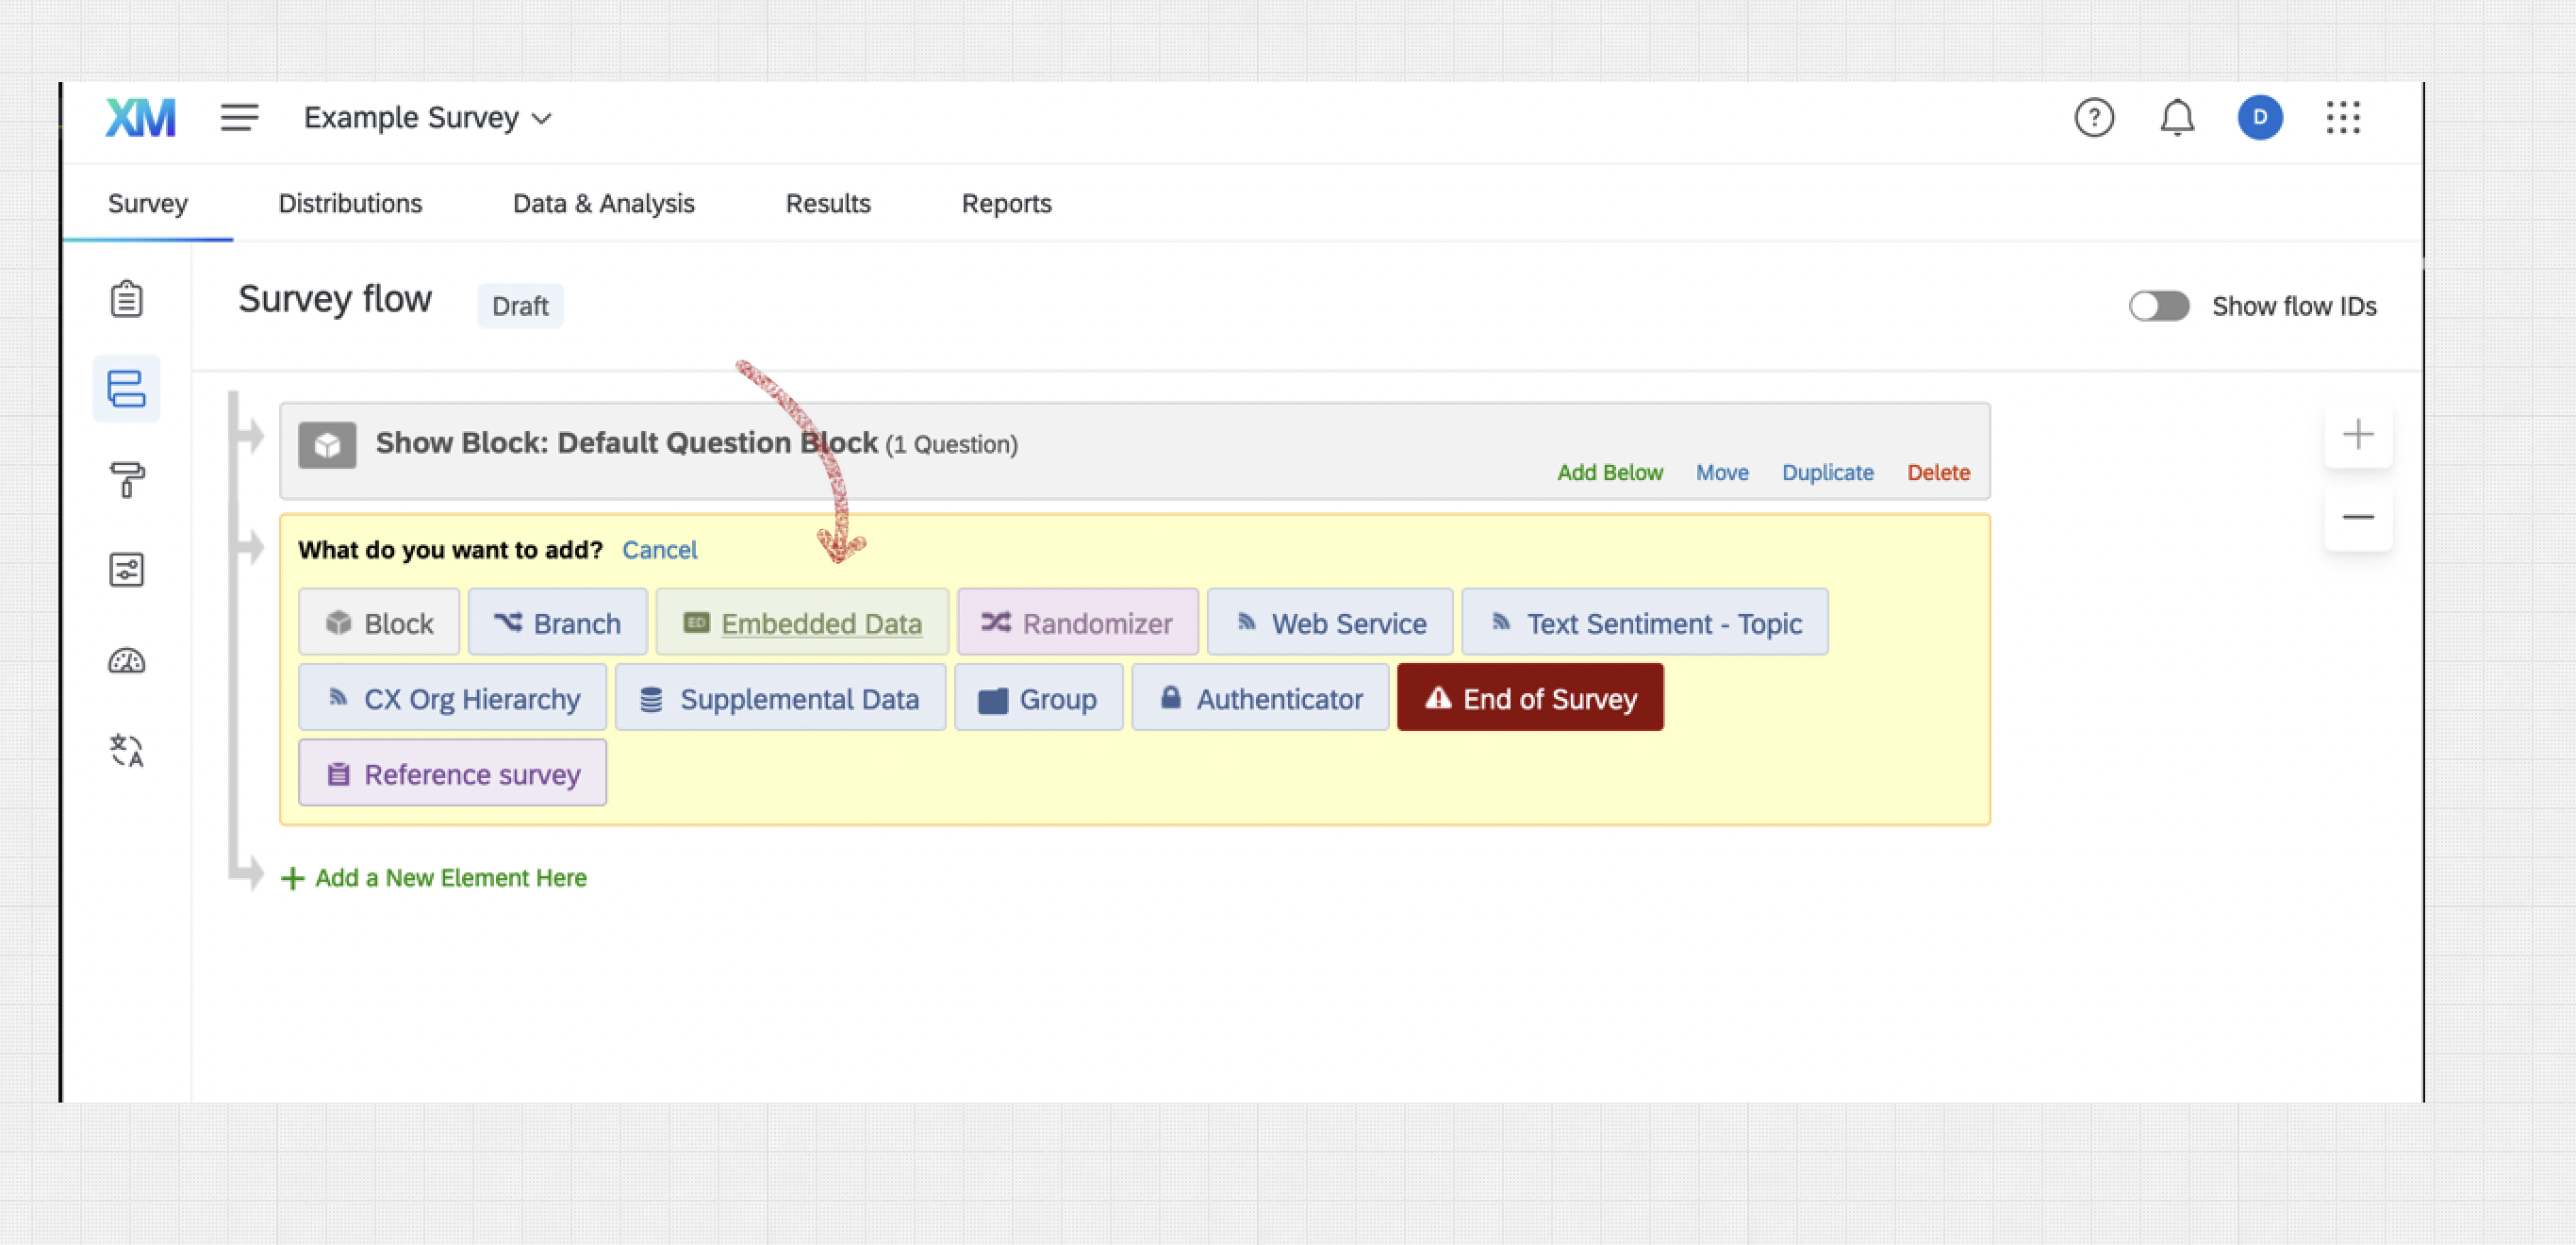The image size is (2576, 1245).
Task: Click the help question mark icon
Action: [x=2093, y=118]
